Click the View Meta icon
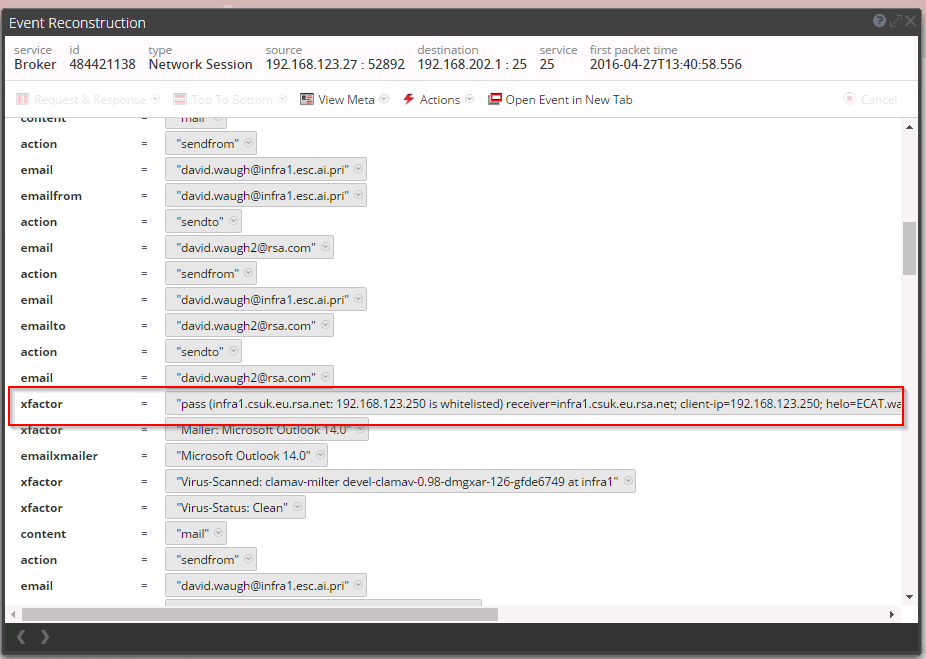This screenshot has height=659, width=926. tap(307, 100)
